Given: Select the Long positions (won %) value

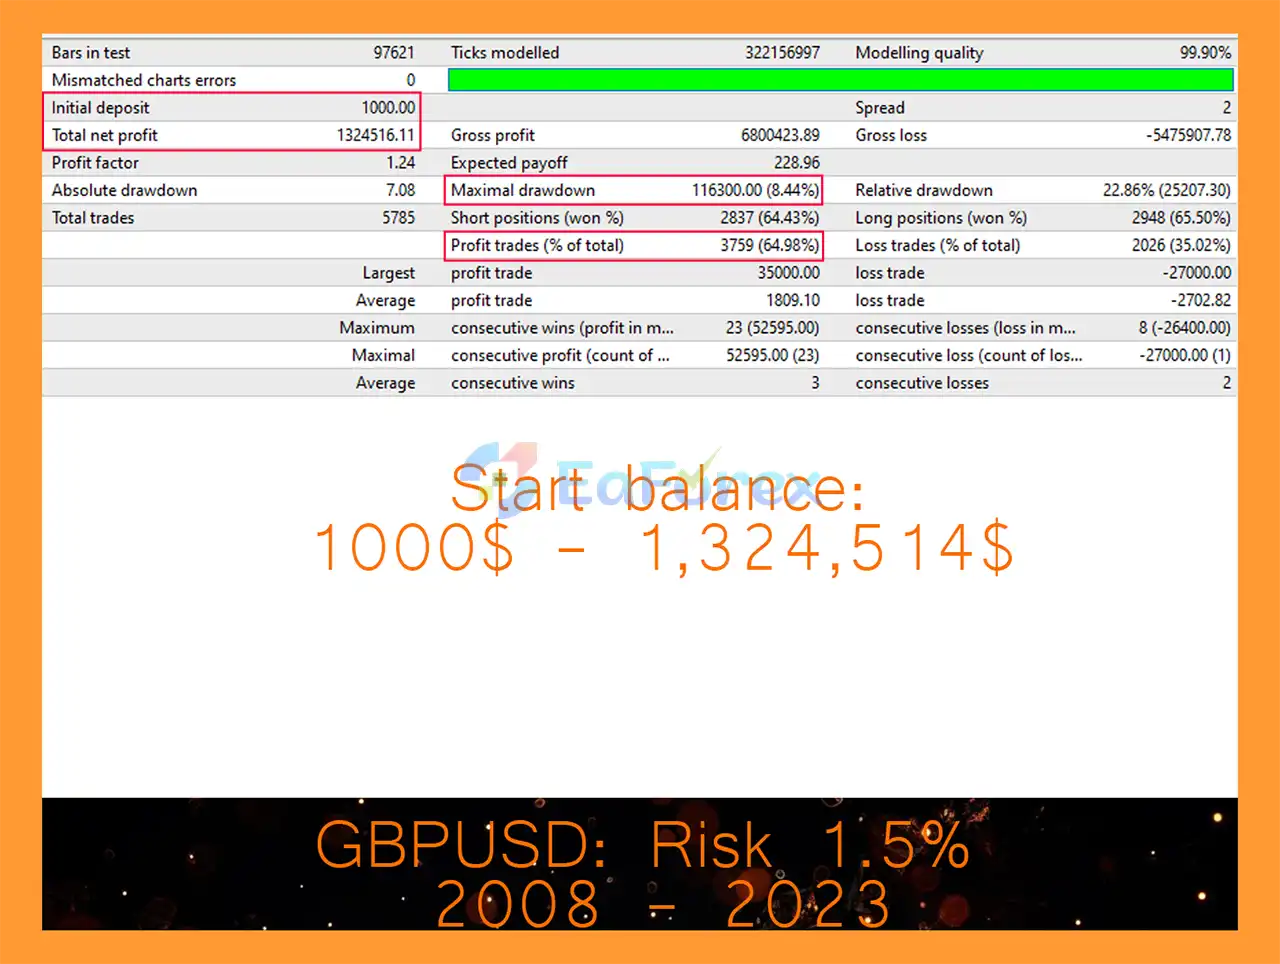Looking at the screenshot, I should 1180,218.
